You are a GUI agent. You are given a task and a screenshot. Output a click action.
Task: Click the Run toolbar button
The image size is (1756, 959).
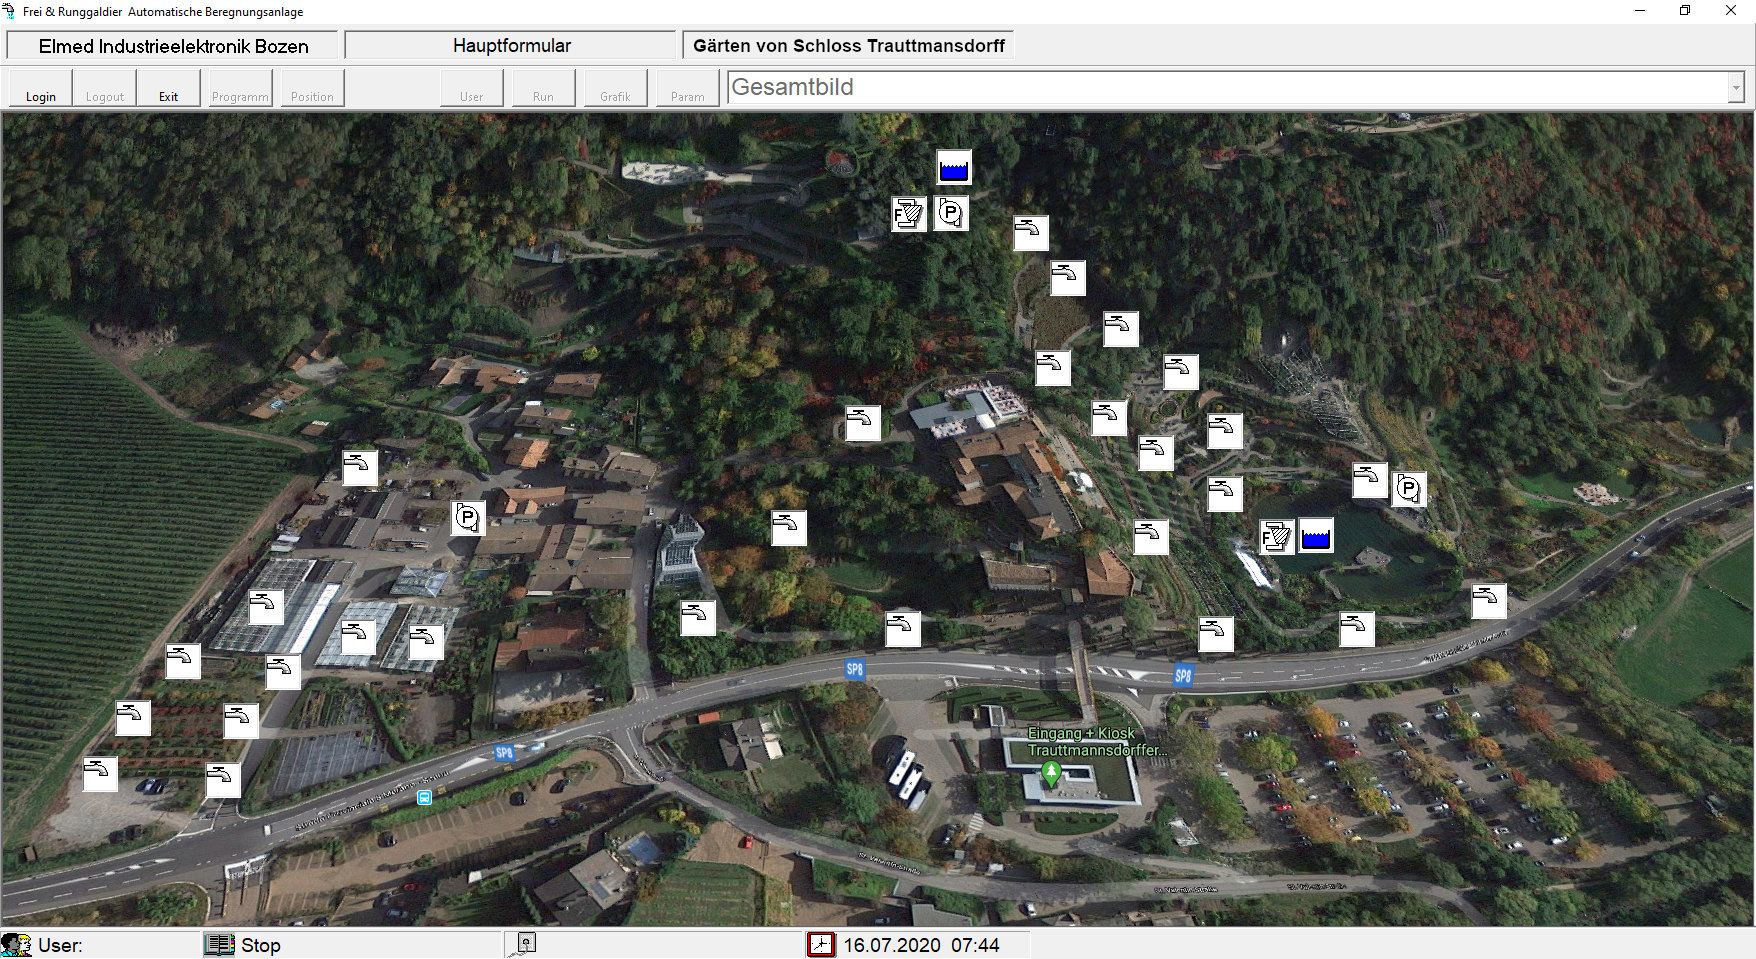pyautogui.click(x=543, y=88)
